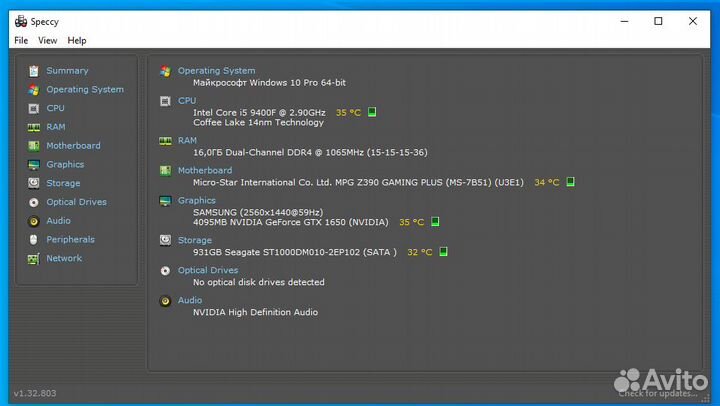This screenshot has width=720, height=406.
Task: Click the Motherboard icon in sidebar
Action: 34,146
